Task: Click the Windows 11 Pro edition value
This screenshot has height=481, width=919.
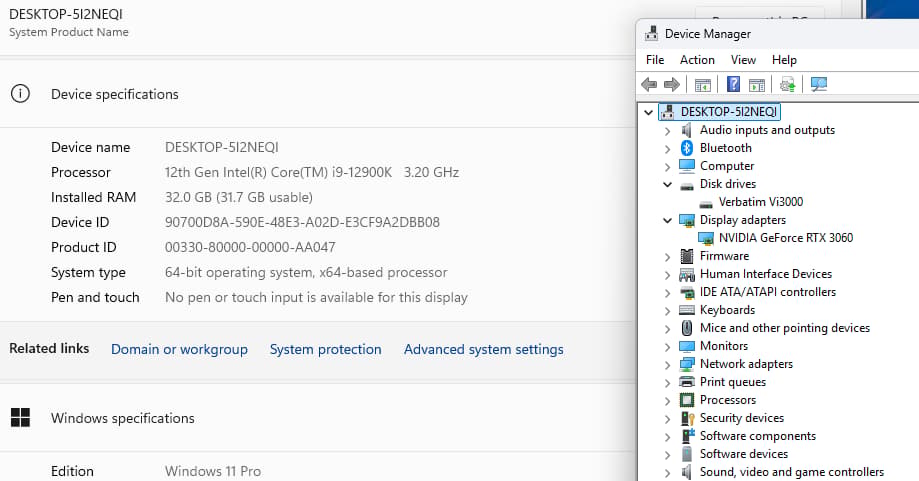Action: 213,471
